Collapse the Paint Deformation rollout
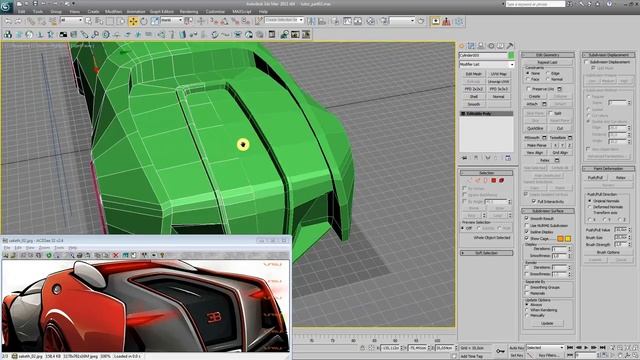Image resolution: width=640 pixels, height=360 pixels. click(x=608, y=169)
